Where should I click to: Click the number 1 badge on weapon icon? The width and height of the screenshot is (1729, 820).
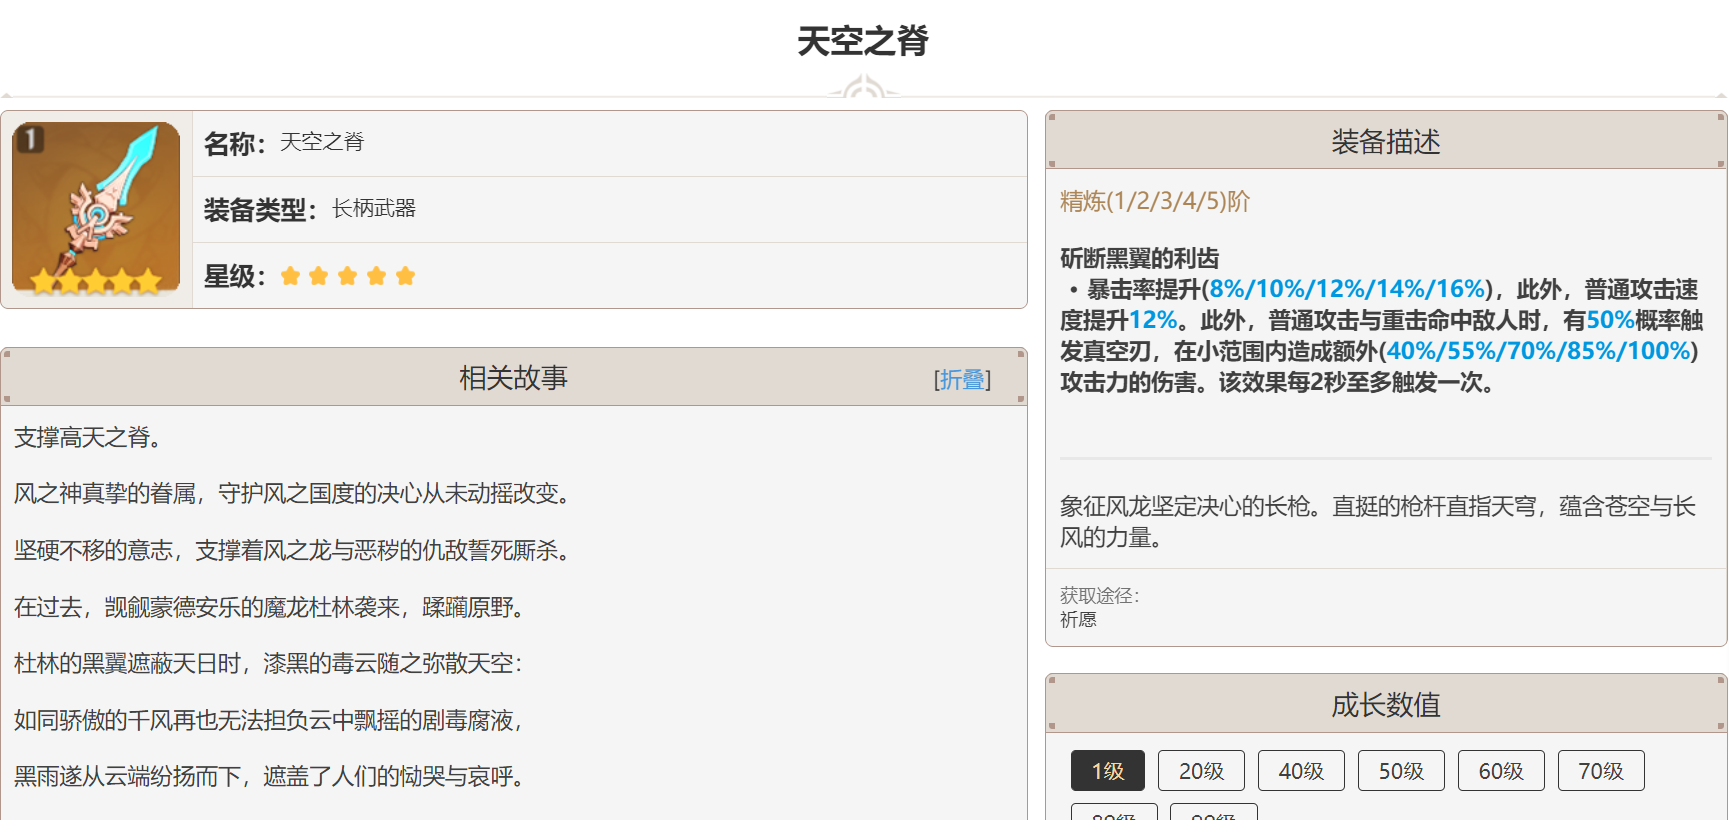tap(30, 139)
